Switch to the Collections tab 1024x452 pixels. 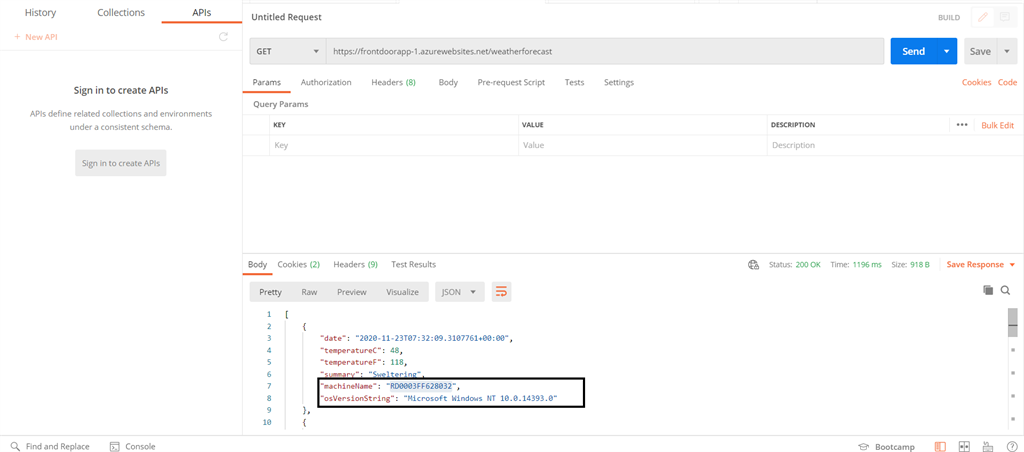(121, 12)
